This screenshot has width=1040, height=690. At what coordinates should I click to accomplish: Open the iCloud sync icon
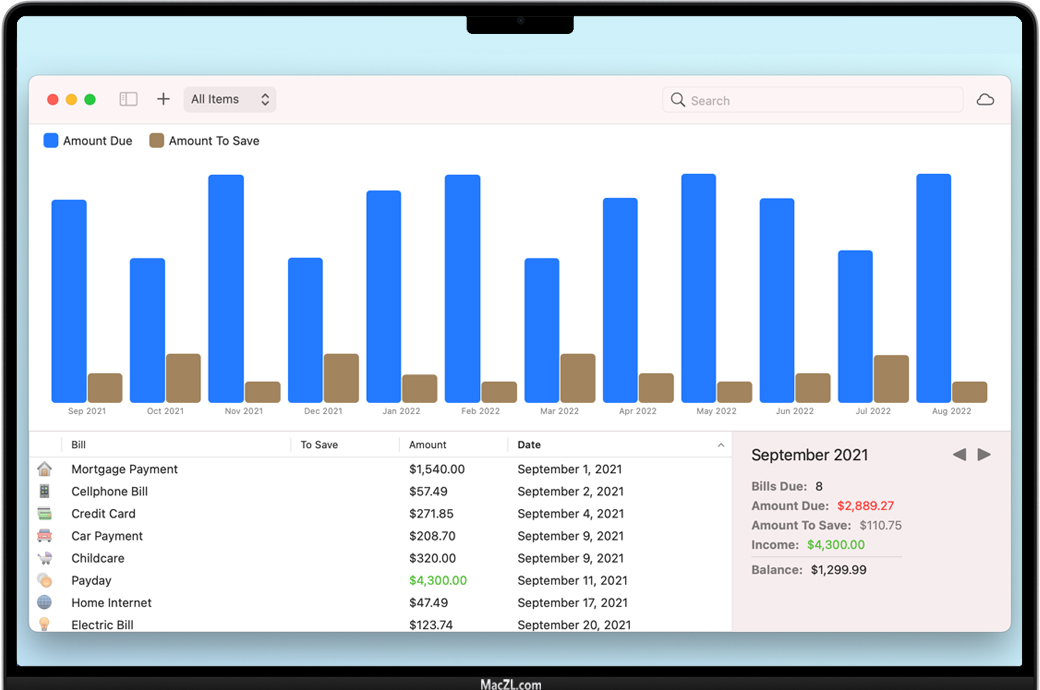click(x=985, y=100)
